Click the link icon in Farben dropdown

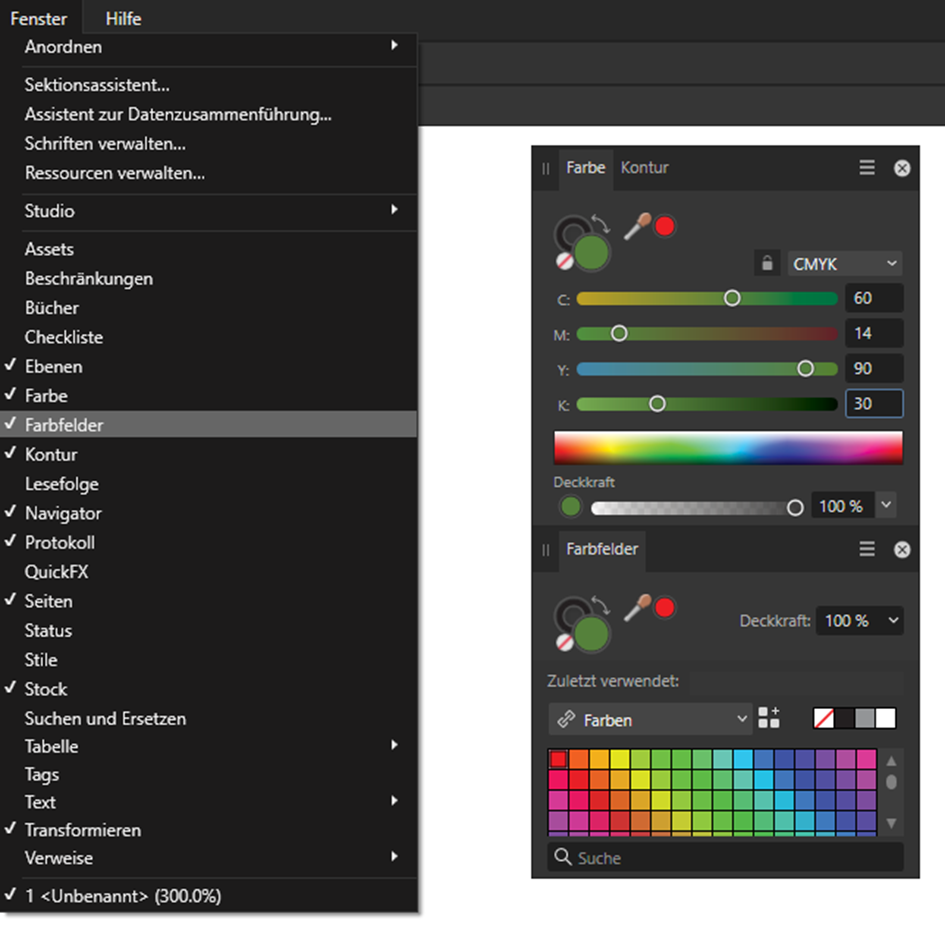pos(566,719)
